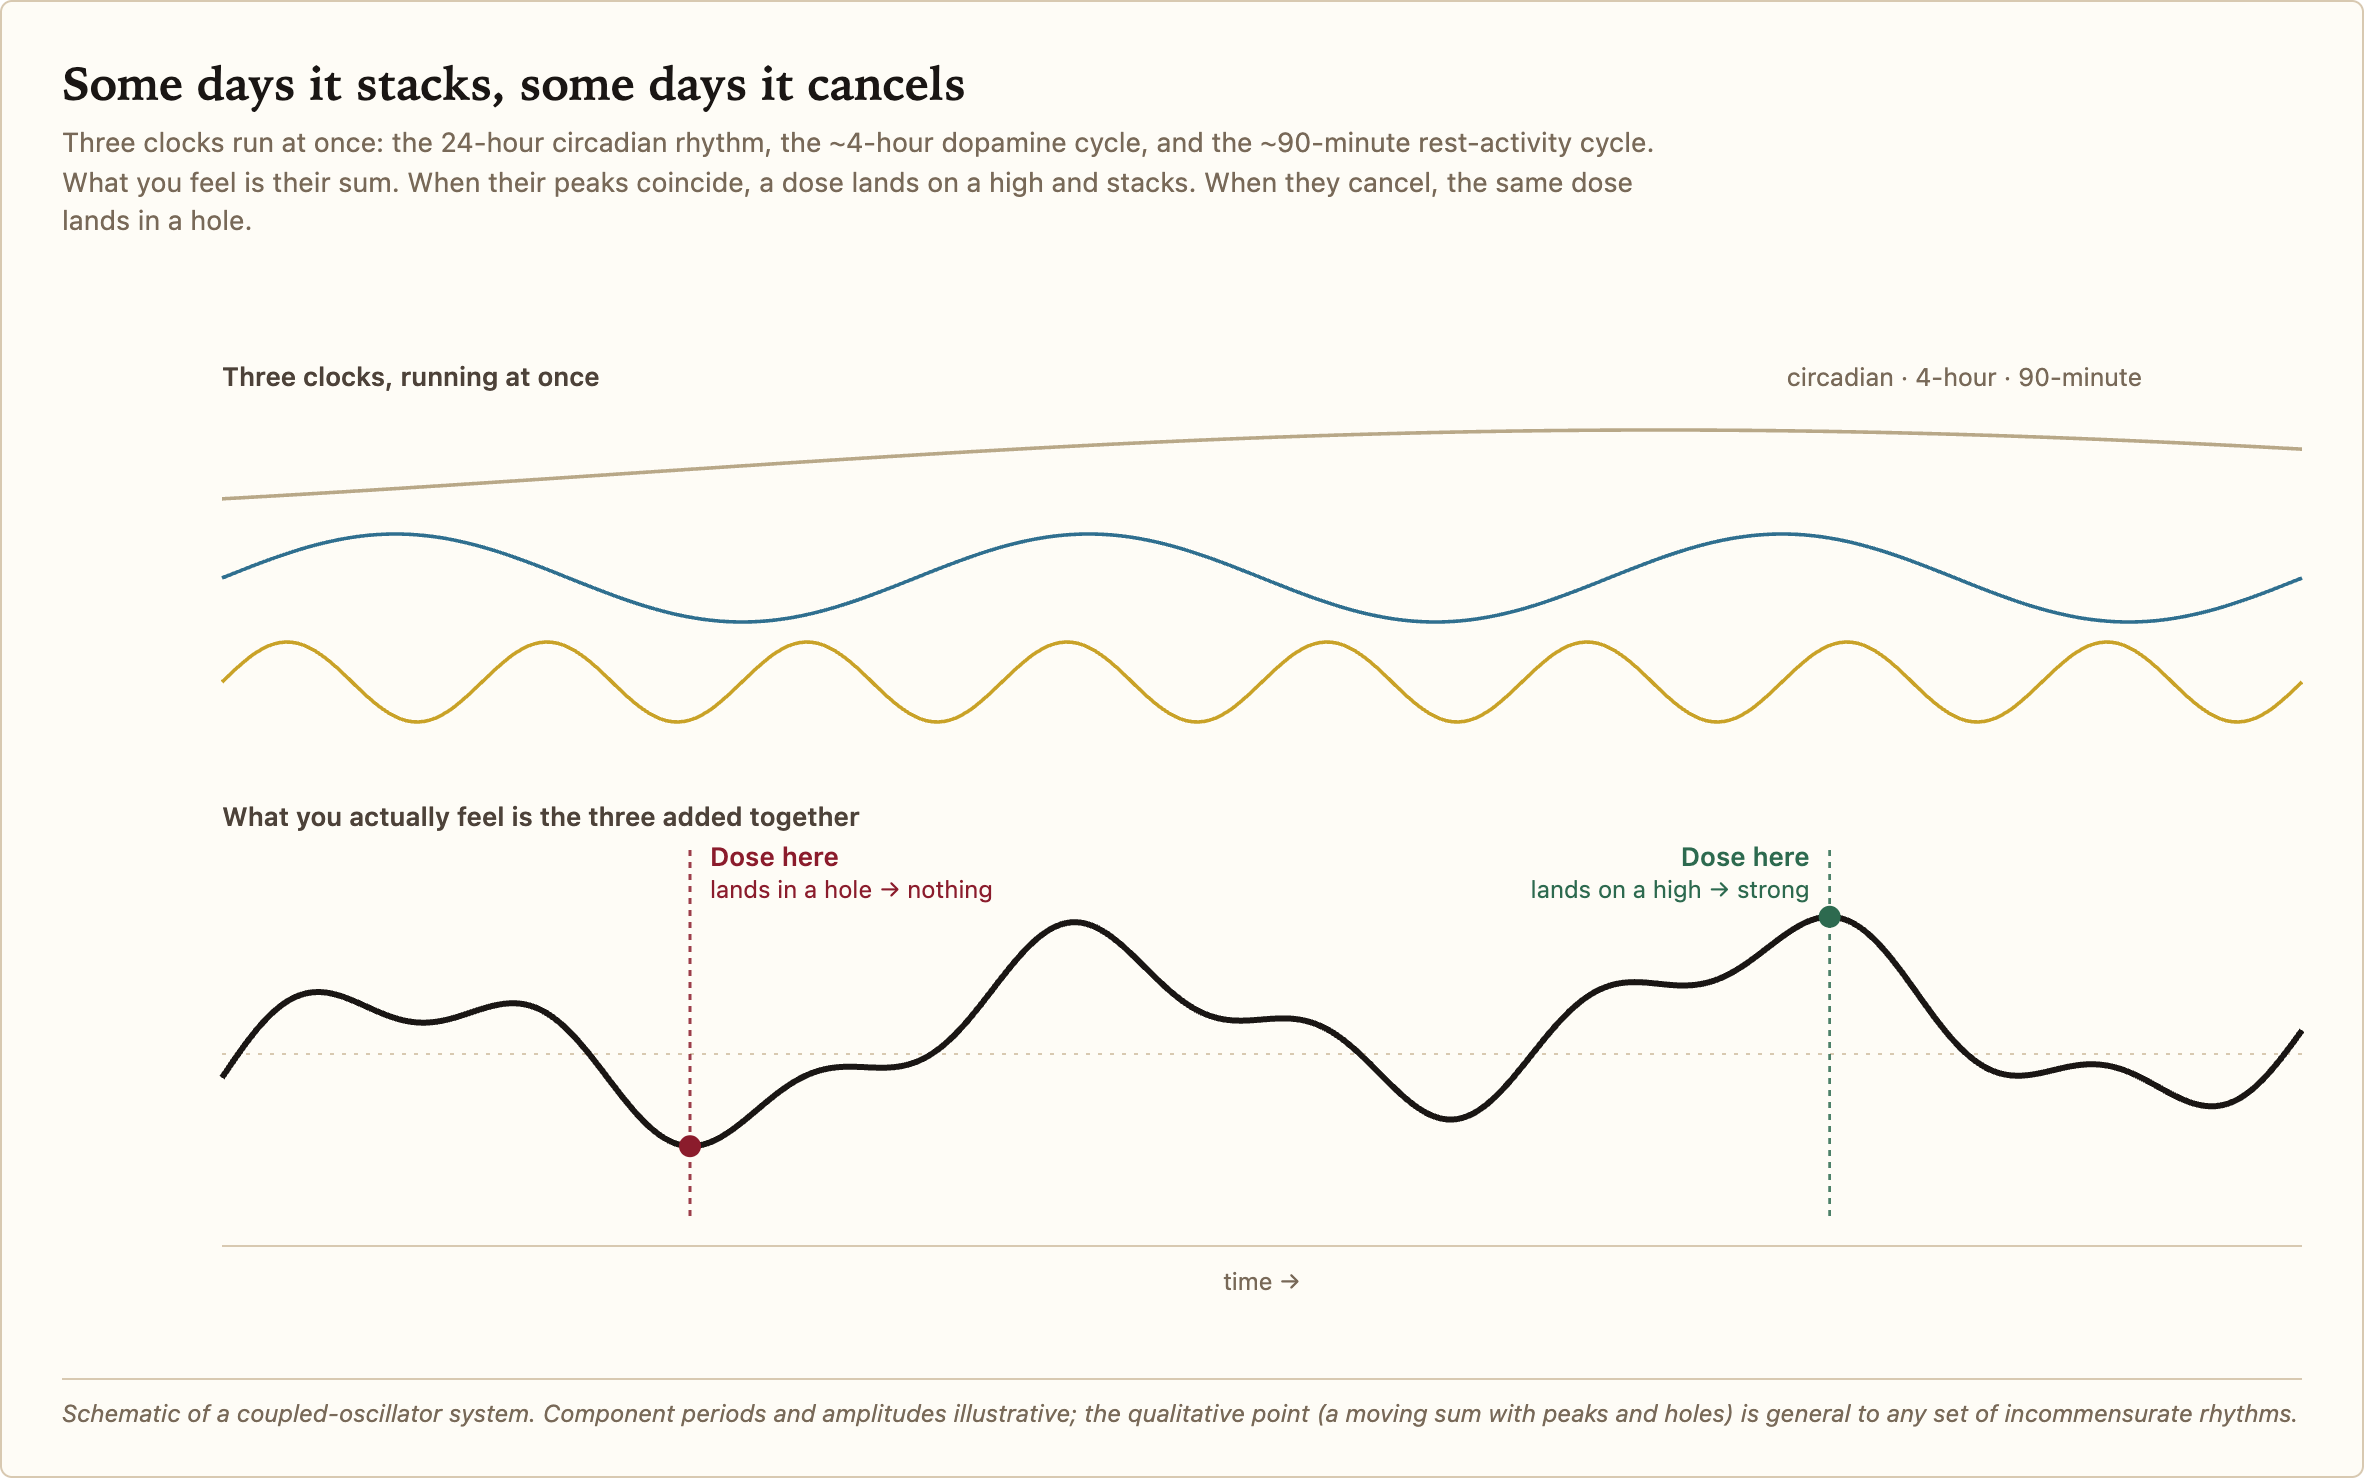
Task: Click the main title 'Some days it stacks'
Action: tap(513, 85)
